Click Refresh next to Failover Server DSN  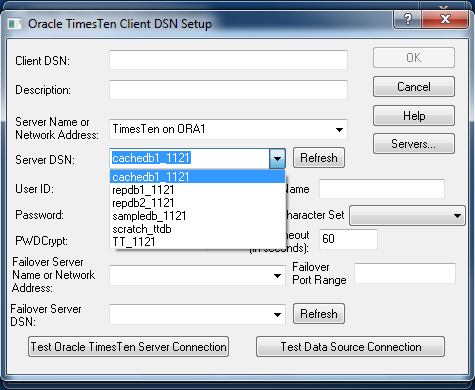pyautogui.click(x=319, y=314)
